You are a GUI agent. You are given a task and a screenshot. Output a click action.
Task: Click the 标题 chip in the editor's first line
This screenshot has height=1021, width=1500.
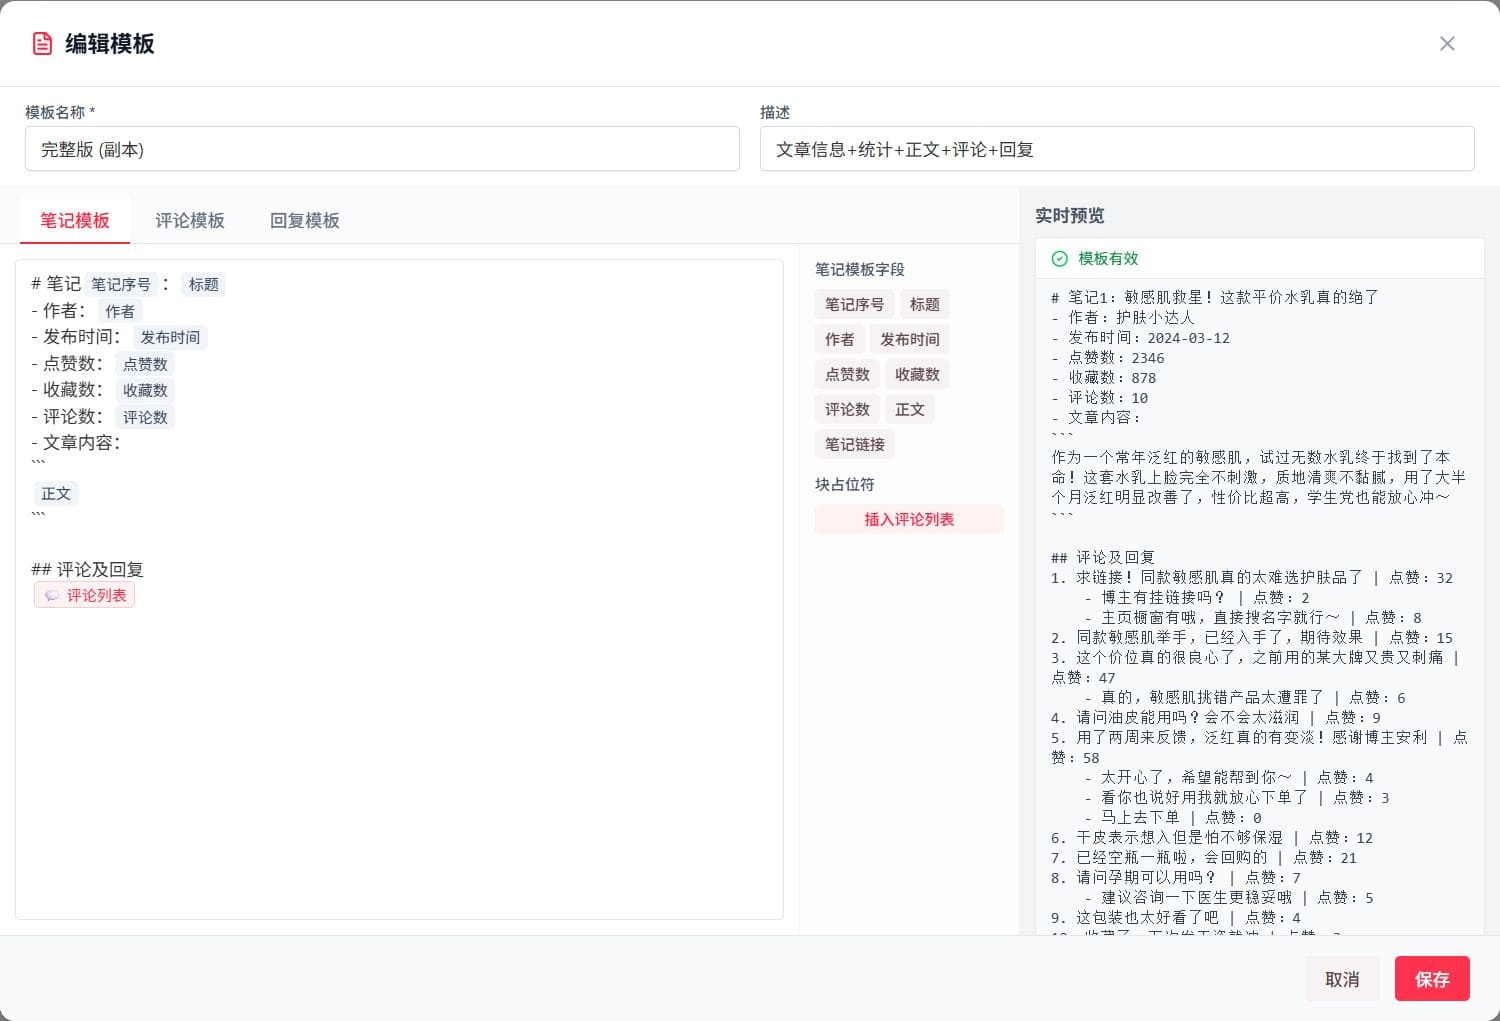pos(204,284)
